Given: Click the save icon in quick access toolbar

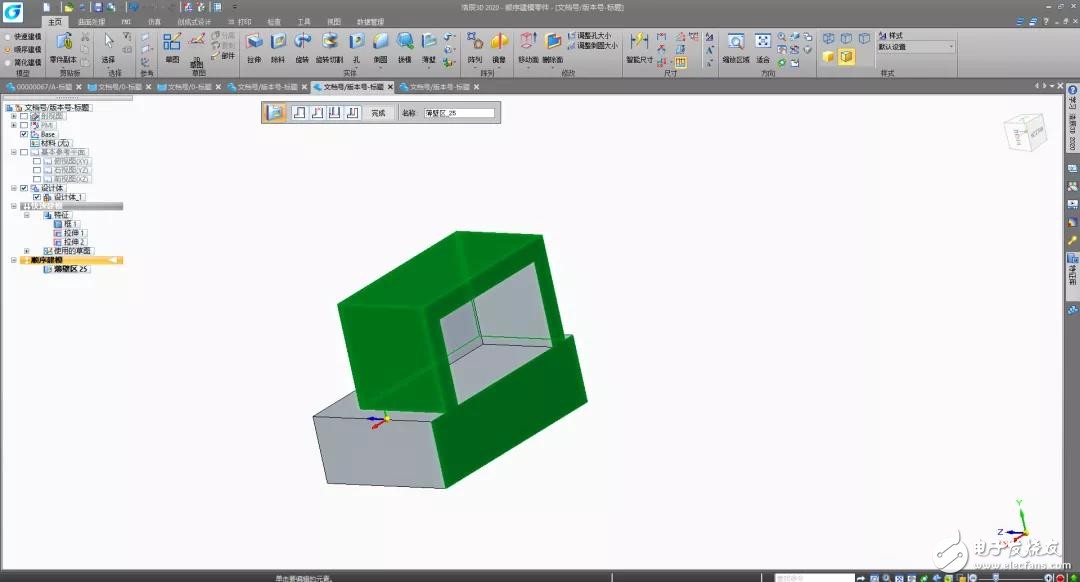Looking at the screenshot, I should pyautogui.click(x=98, y=7).
